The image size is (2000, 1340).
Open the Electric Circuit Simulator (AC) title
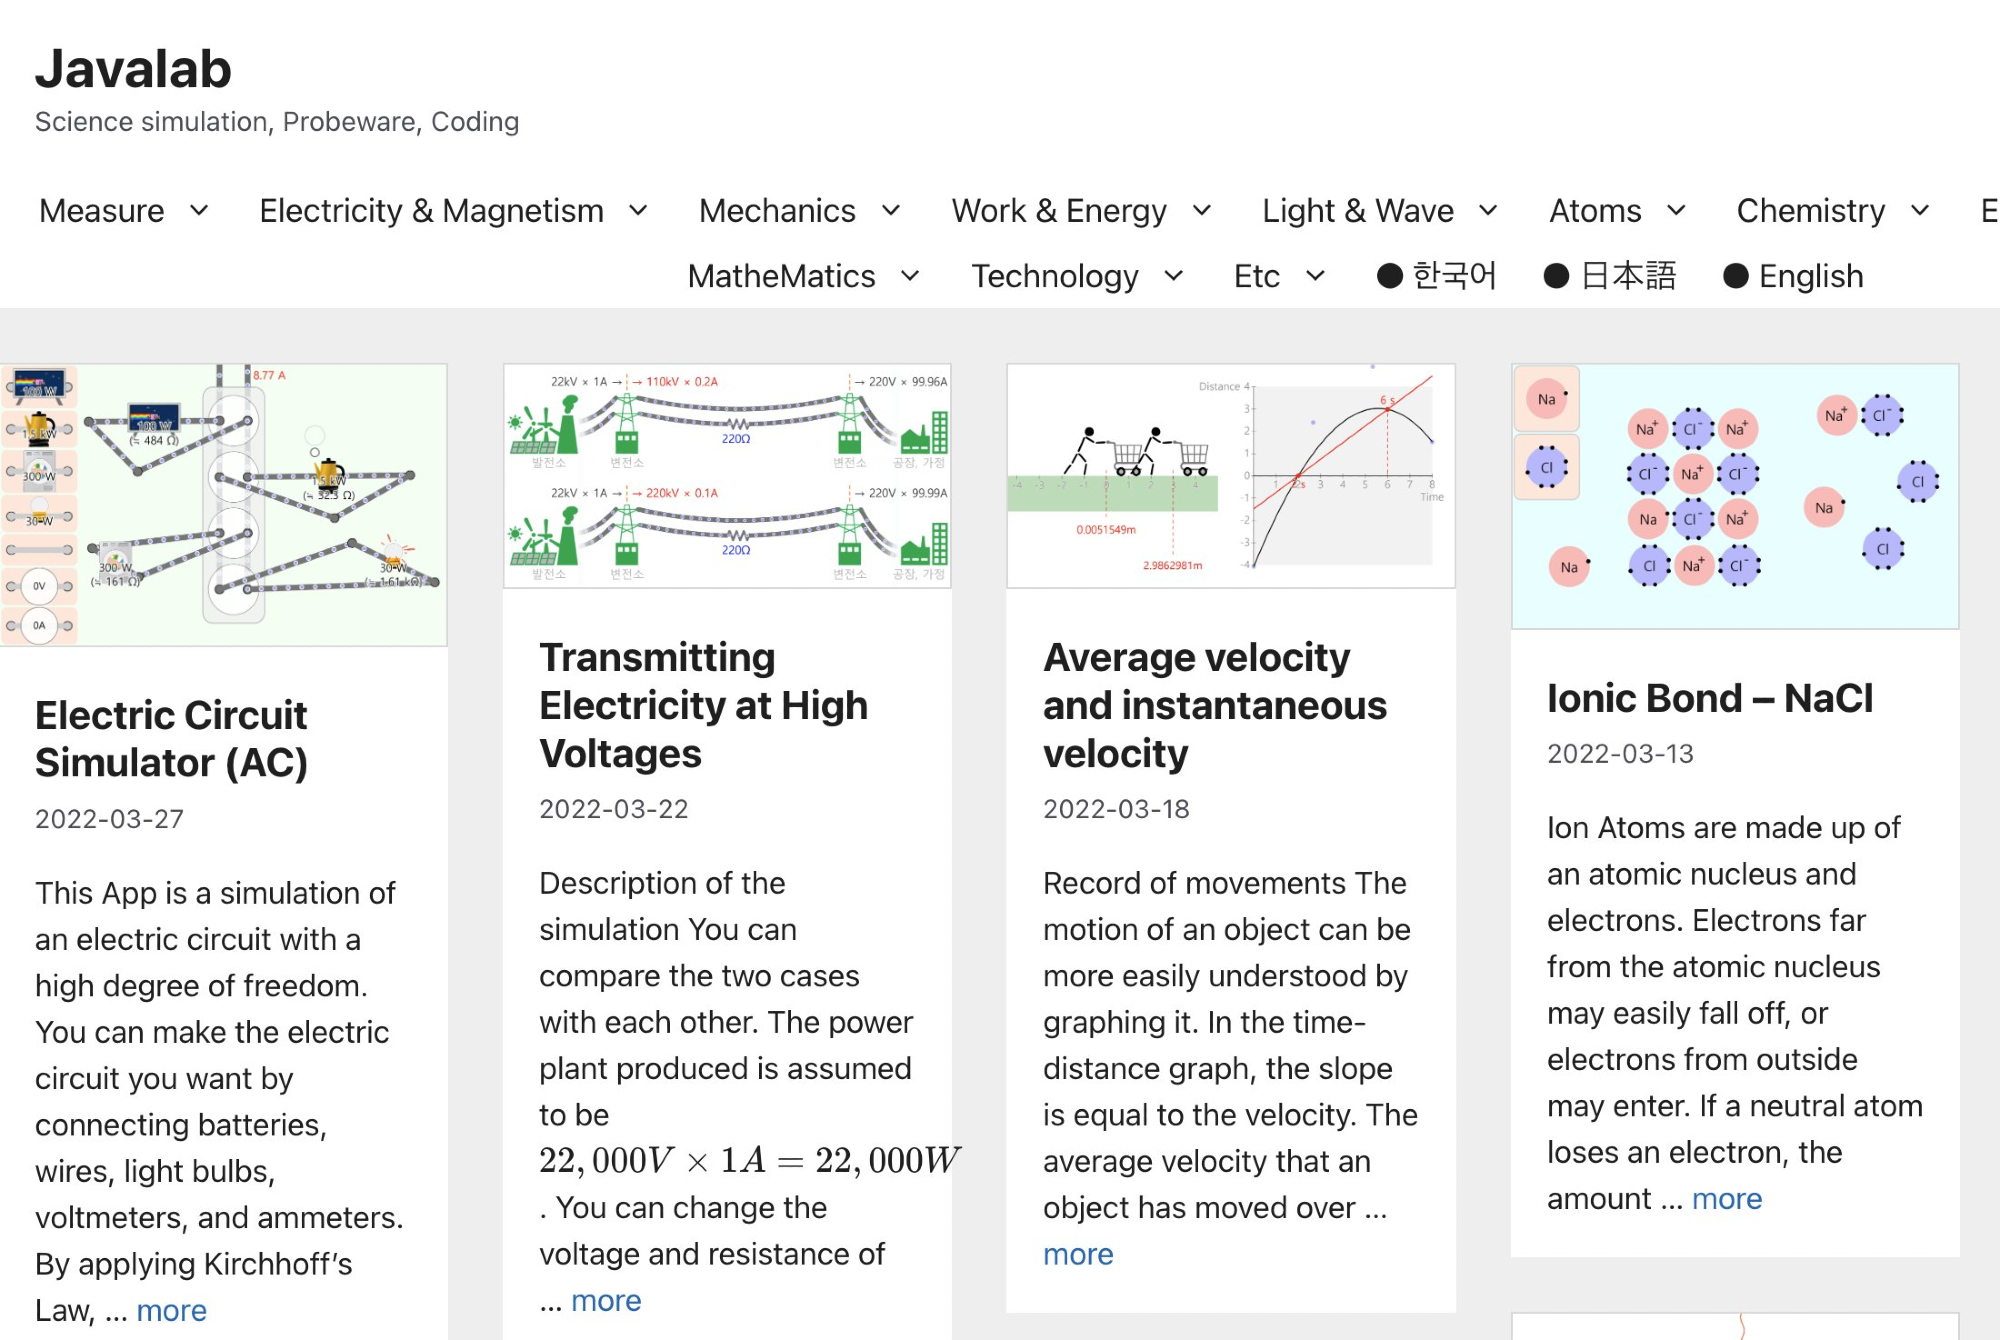click(x=171, y=739)
